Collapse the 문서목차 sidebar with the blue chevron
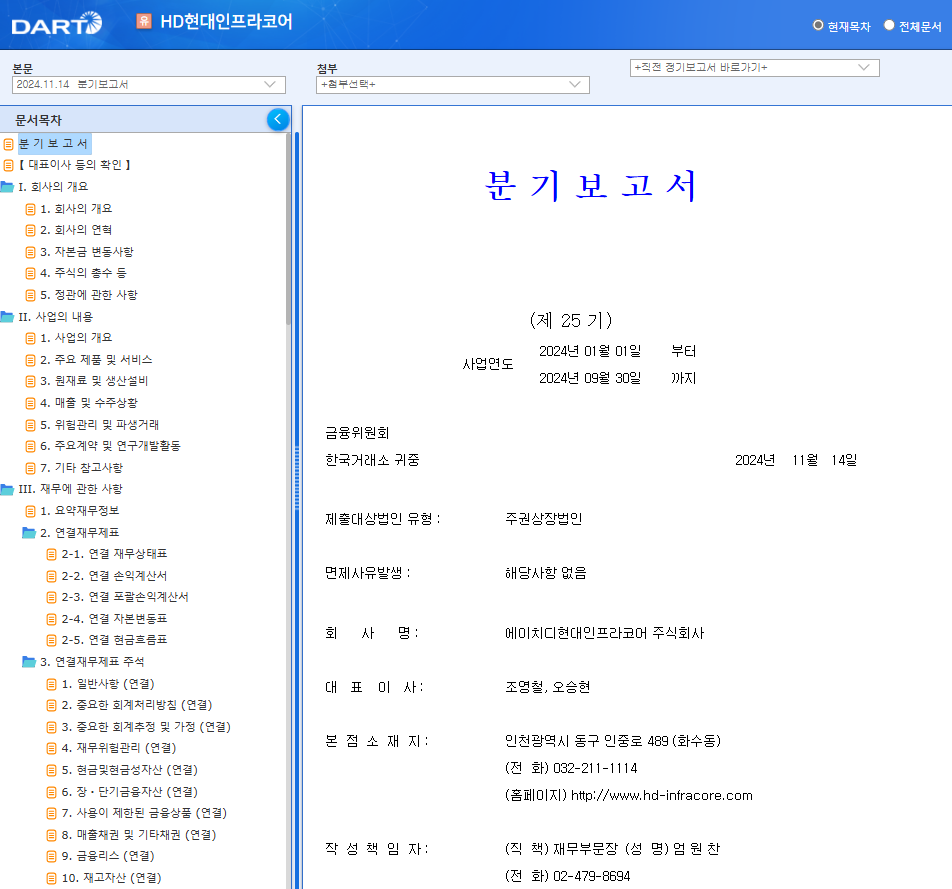 click(x=278, y=118)
